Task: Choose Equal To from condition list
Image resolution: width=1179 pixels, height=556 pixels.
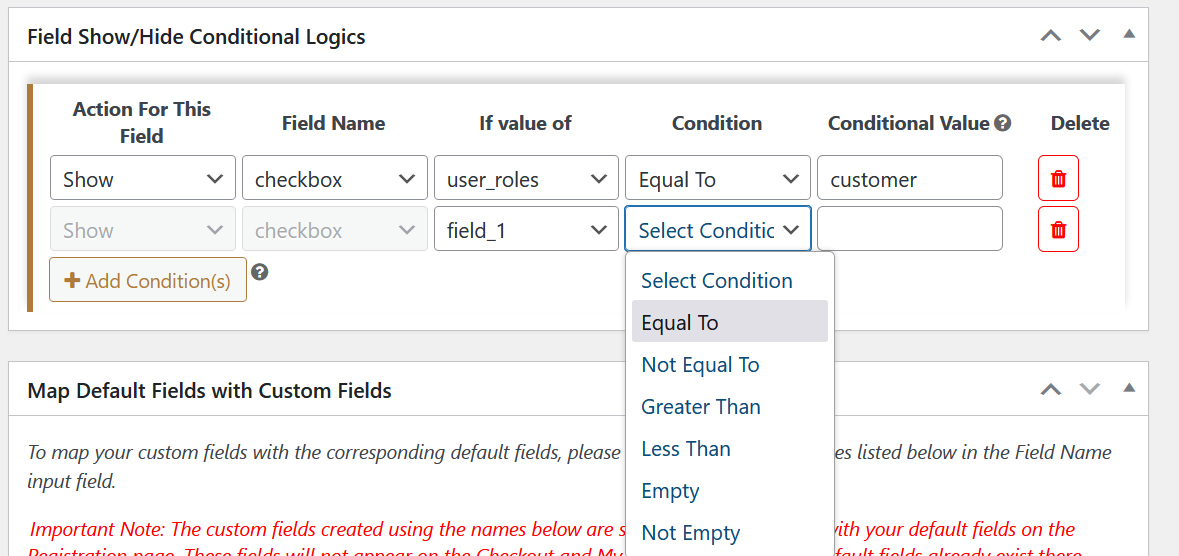Action: pyautogui.click(x=729, y=322)
